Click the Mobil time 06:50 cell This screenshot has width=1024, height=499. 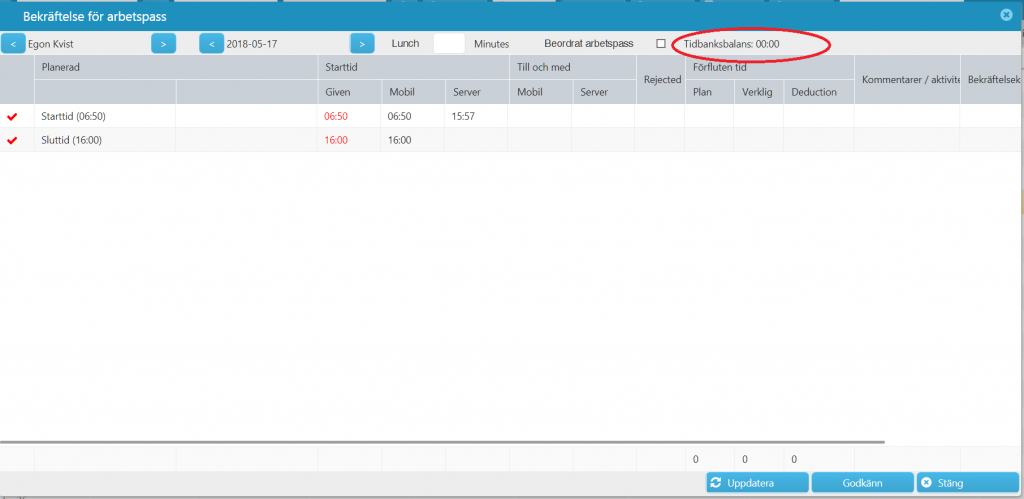400,117
